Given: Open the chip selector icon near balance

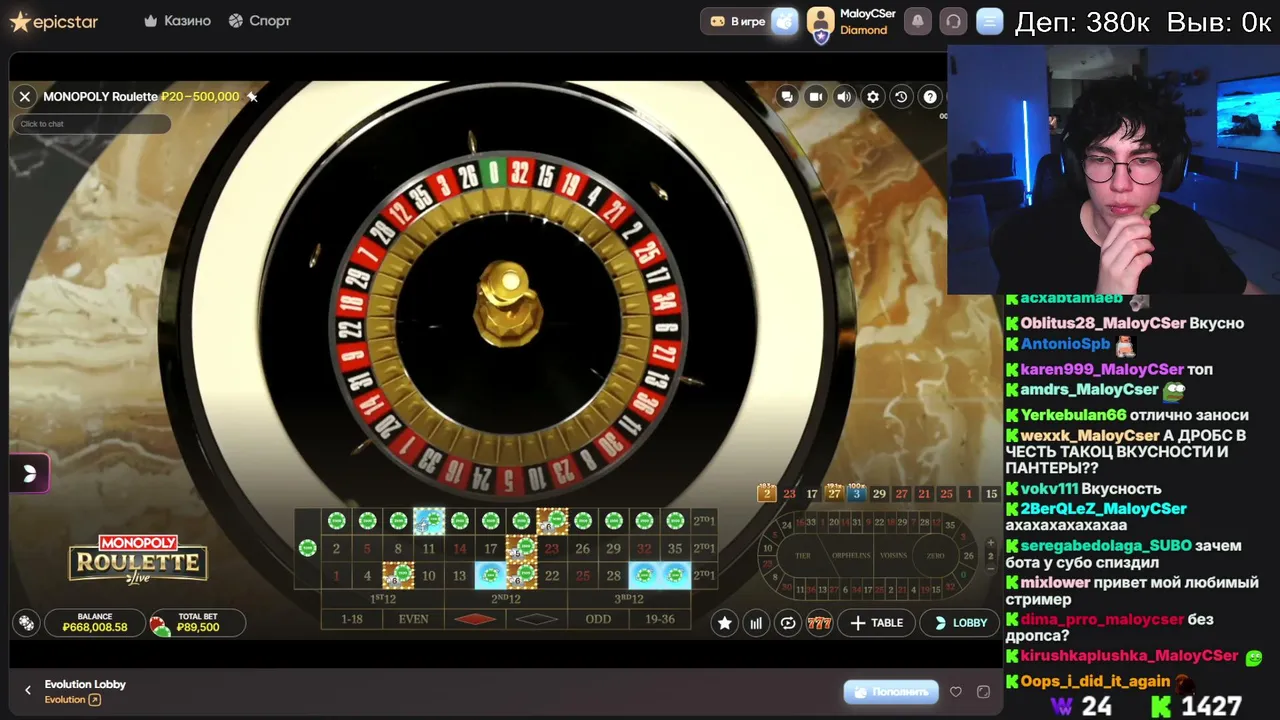Looking at the screenshot, I should [27, 624].
